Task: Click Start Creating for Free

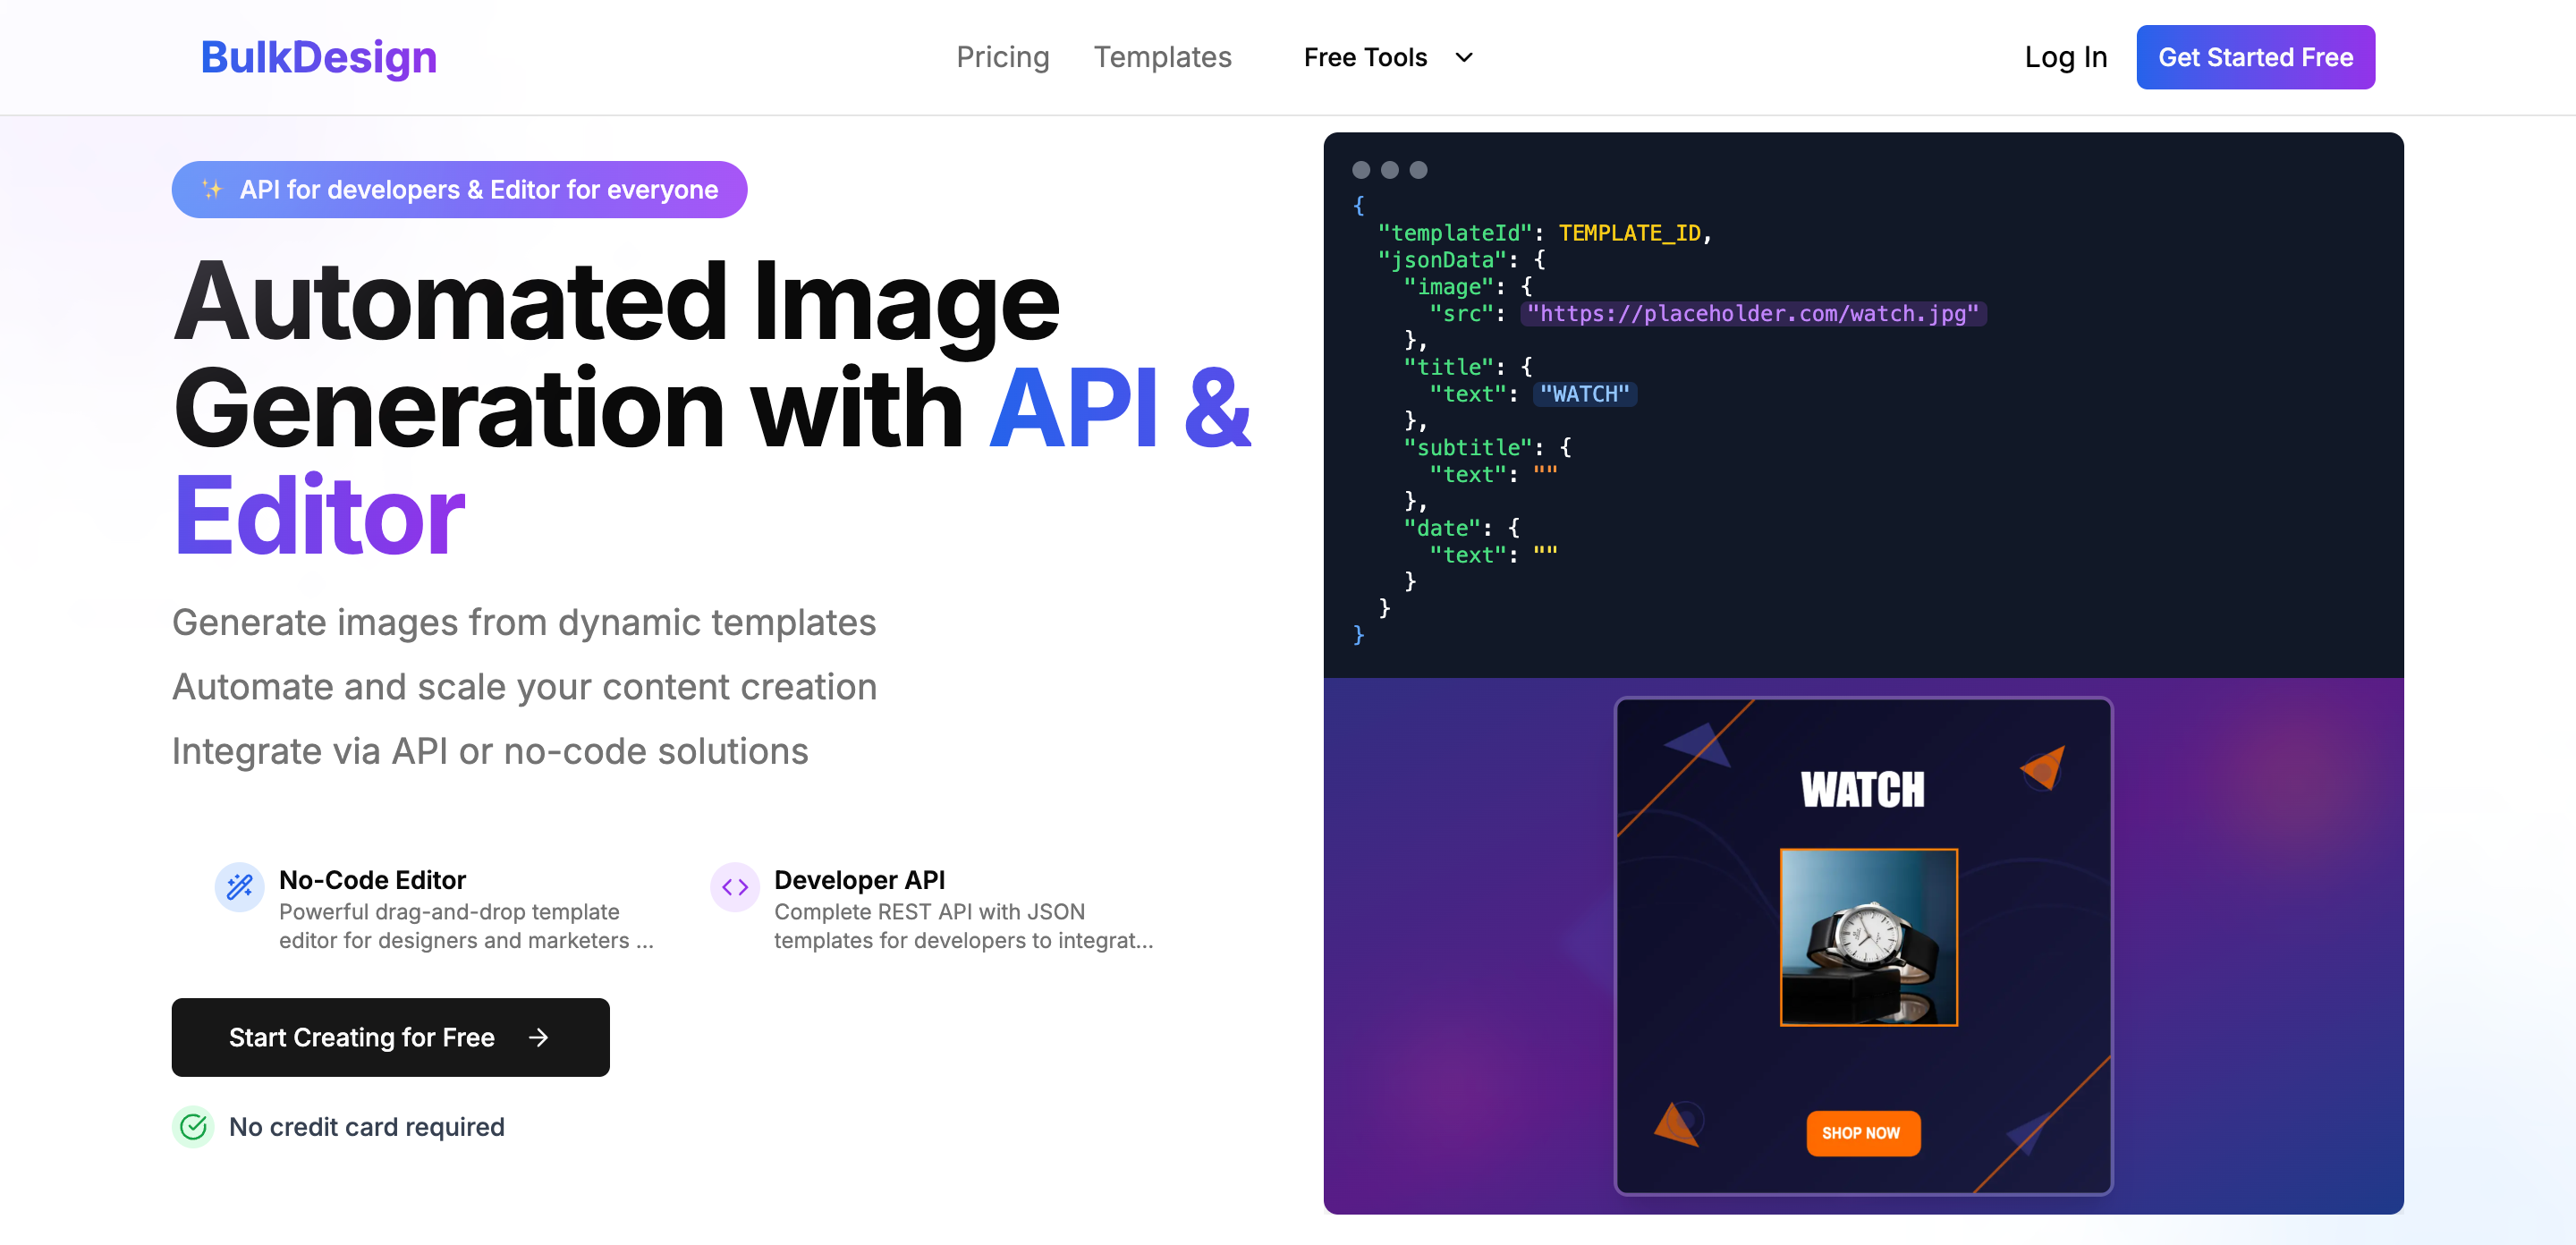Action: [390, 1037]
